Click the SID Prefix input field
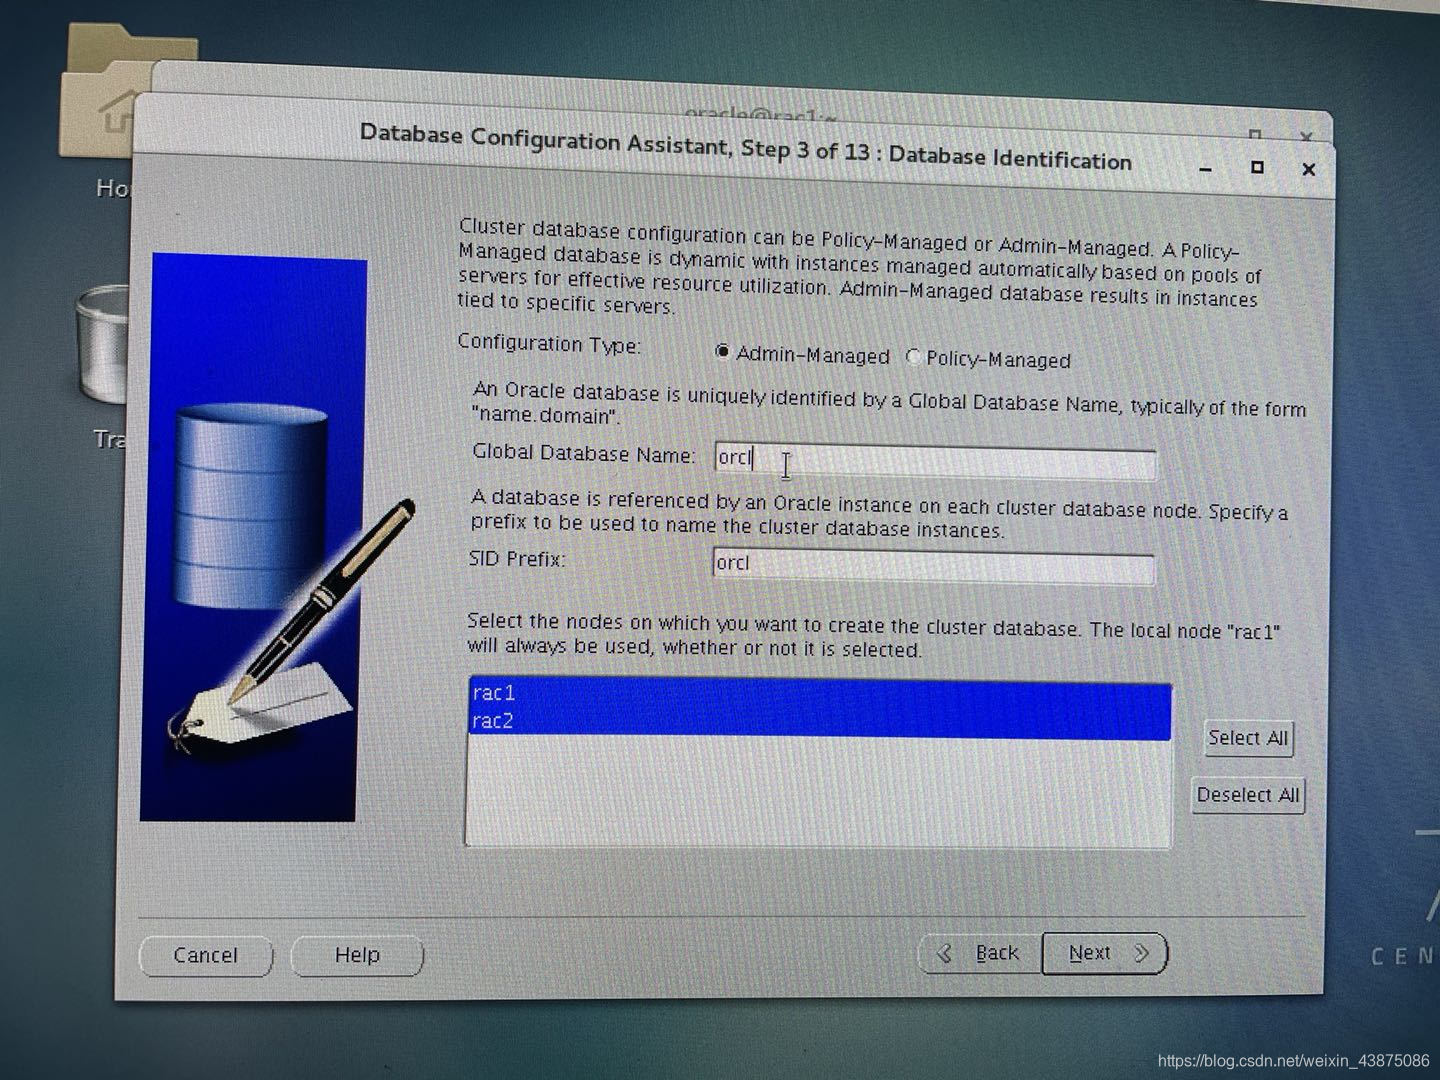Image resolution: width=1440 pixels, height=1080 pixels. 933,566
